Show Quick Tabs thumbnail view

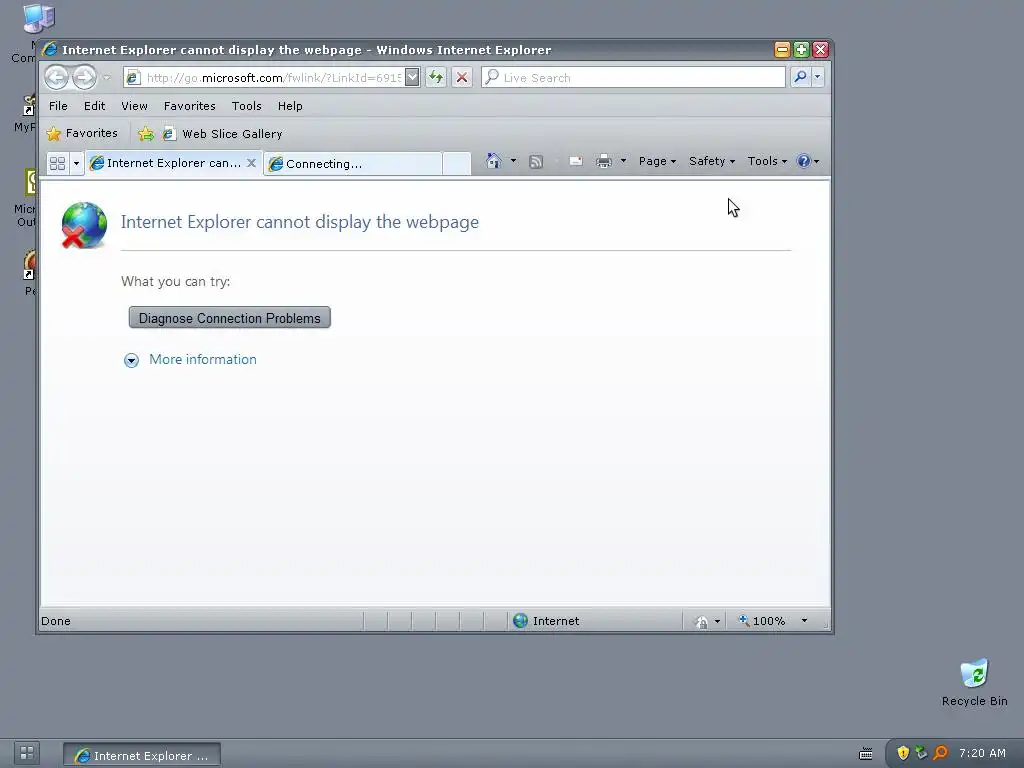(57, 163)
